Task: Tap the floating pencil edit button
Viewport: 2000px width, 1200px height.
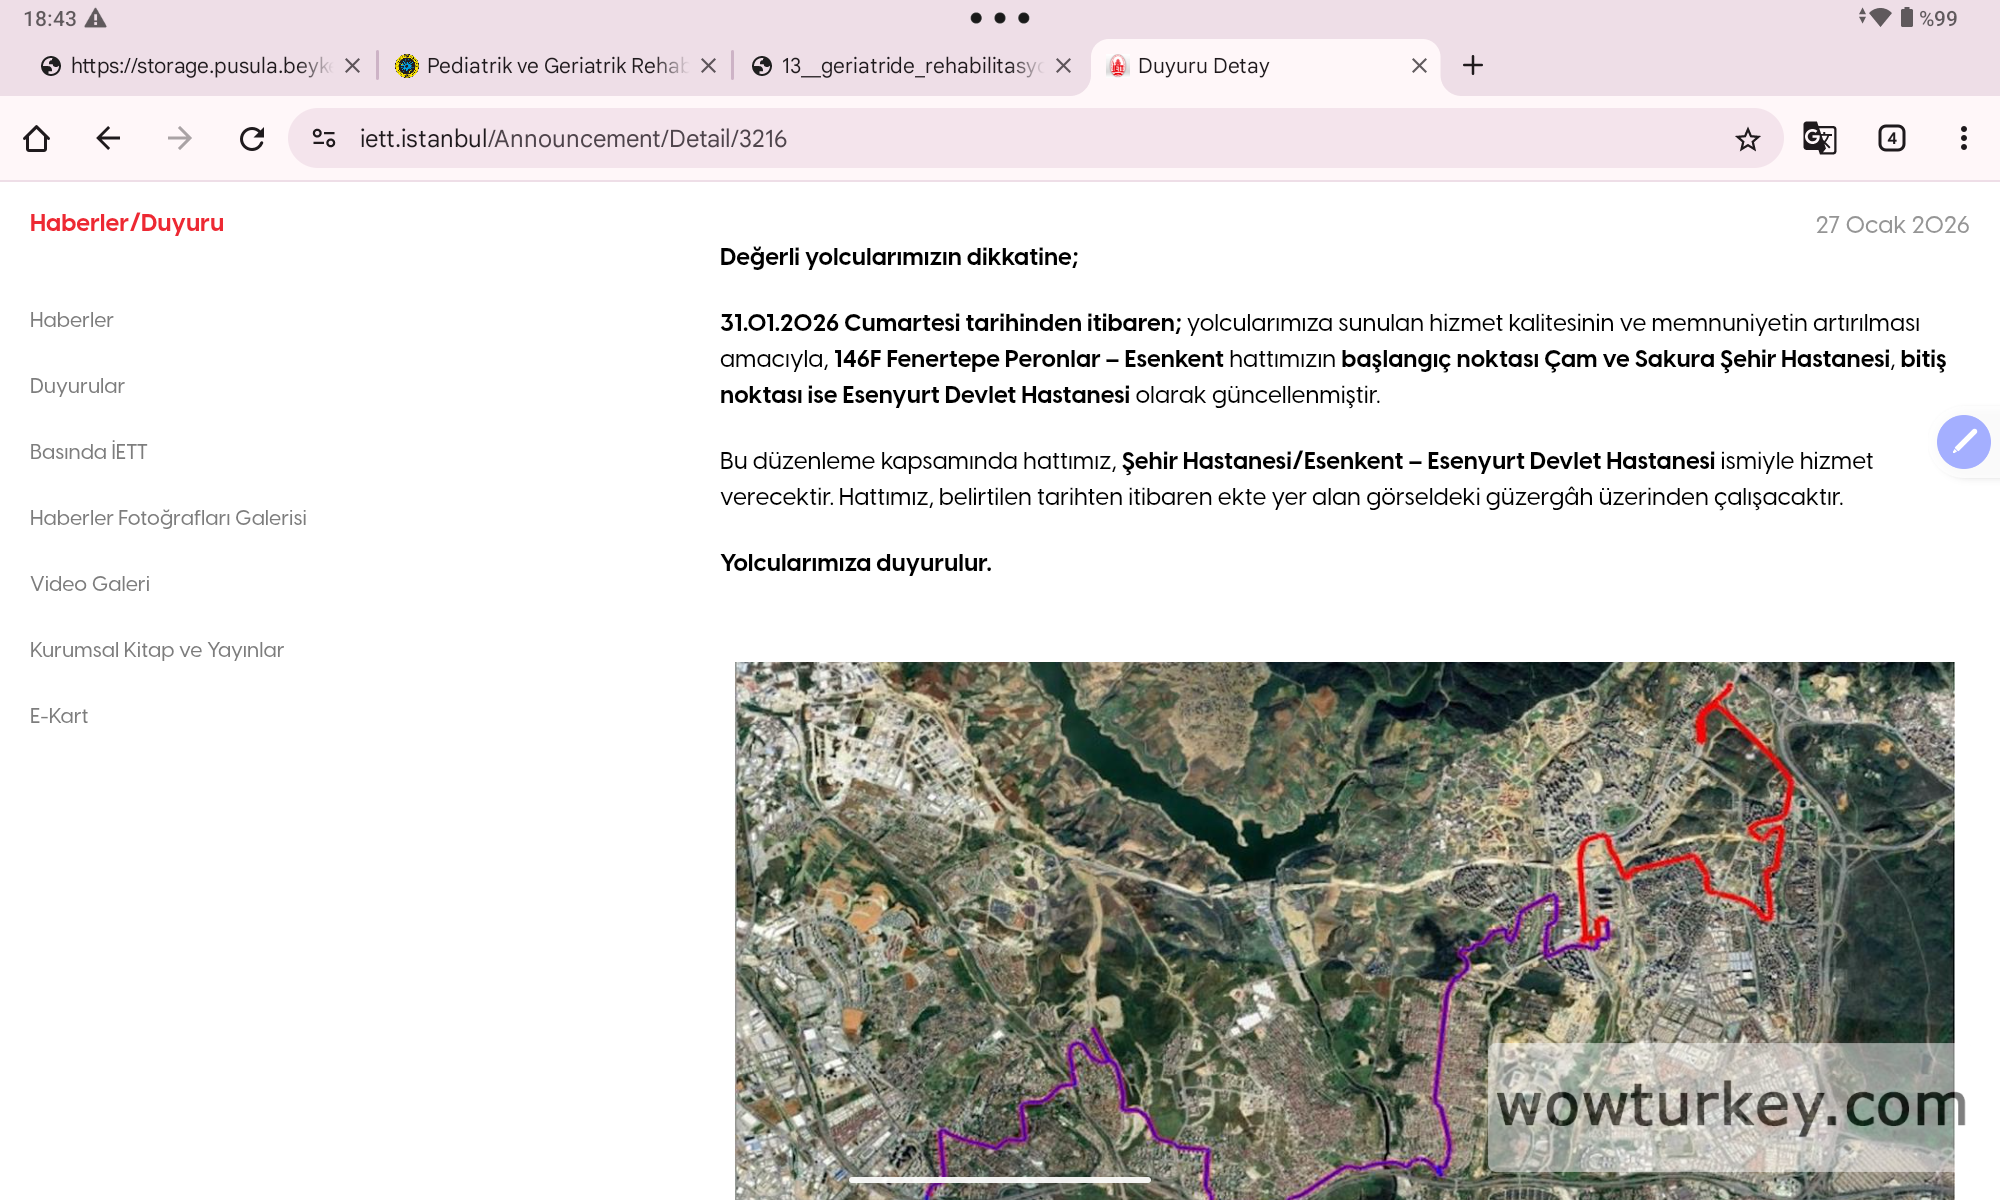Action: pos(1964,442)
